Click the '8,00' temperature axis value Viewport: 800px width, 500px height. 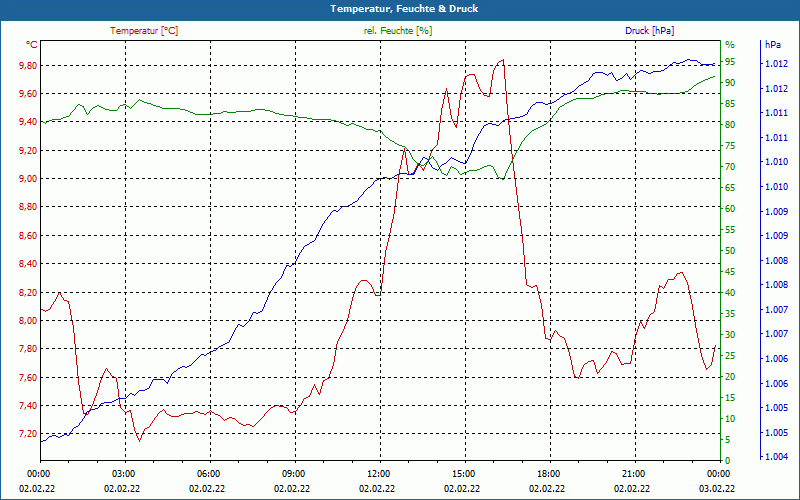point(29,321)
